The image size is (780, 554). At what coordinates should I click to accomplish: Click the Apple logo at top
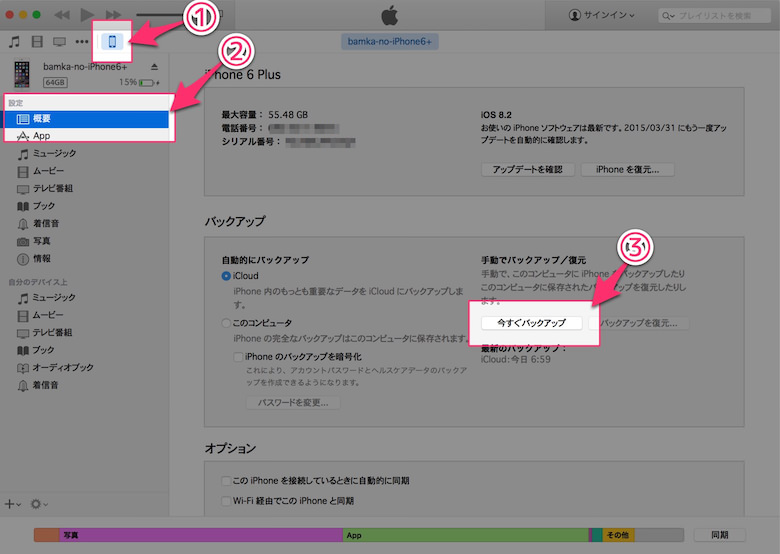[390, 15]
